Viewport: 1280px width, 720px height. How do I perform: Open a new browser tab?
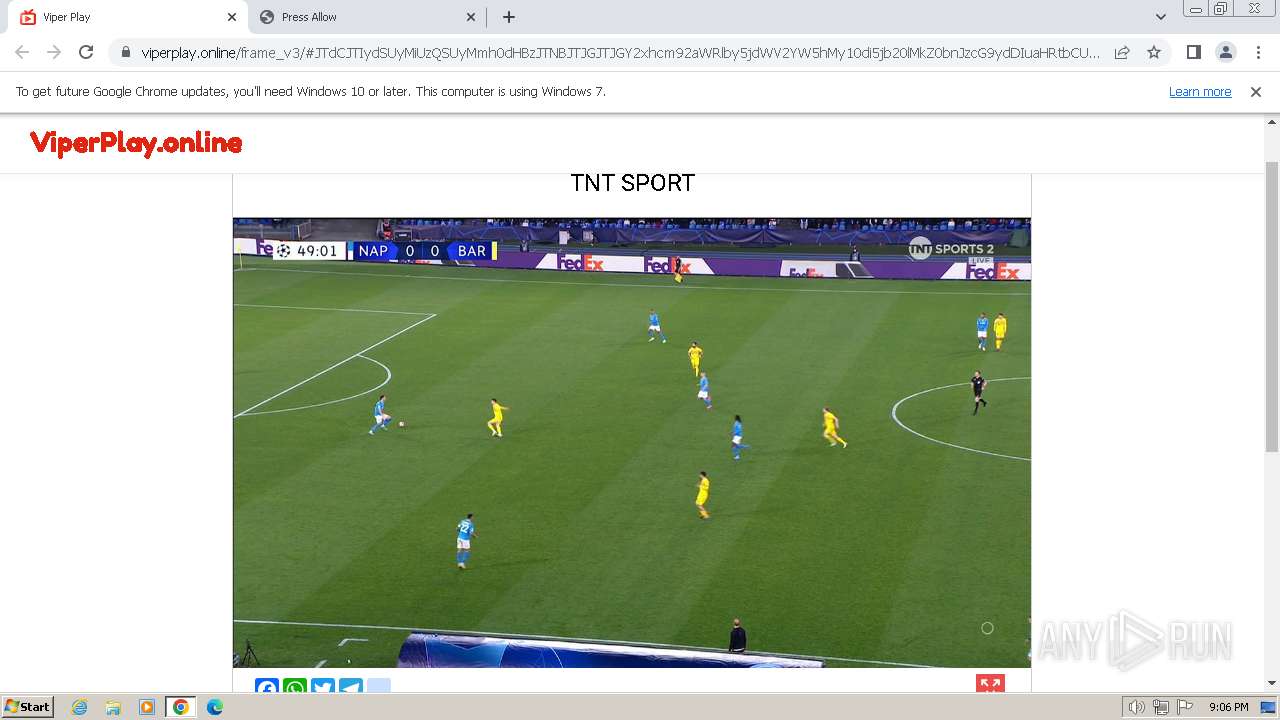(508, 17)
